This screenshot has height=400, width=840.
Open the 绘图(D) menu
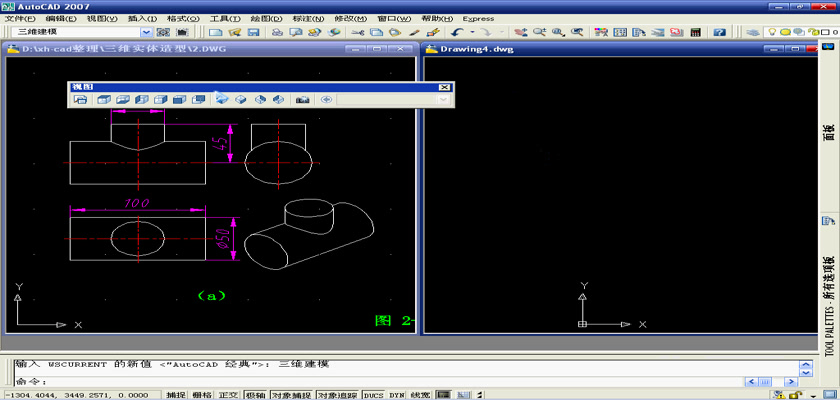265,19
